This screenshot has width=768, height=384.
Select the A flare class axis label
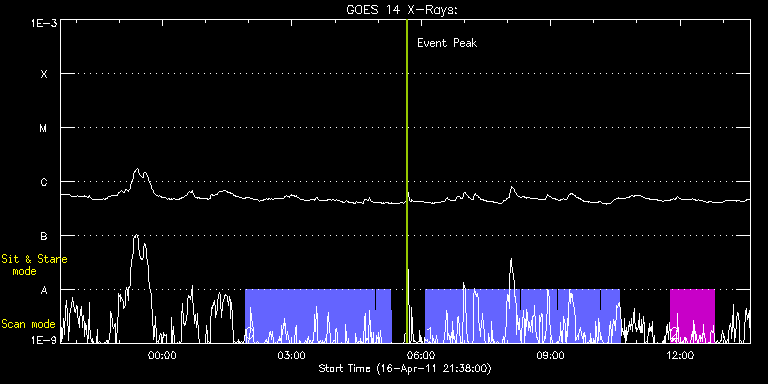(x=44, y=290)
